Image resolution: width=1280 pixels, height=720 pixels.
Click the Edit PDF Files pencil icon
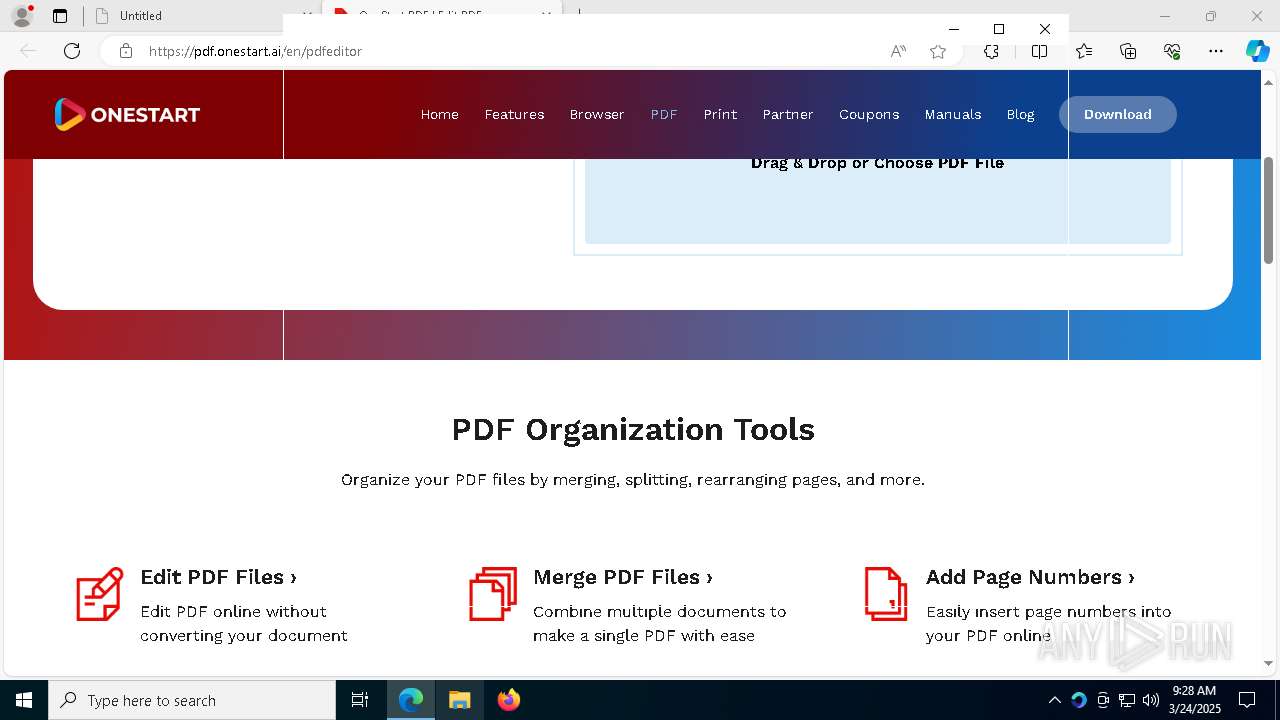[100, 594]
